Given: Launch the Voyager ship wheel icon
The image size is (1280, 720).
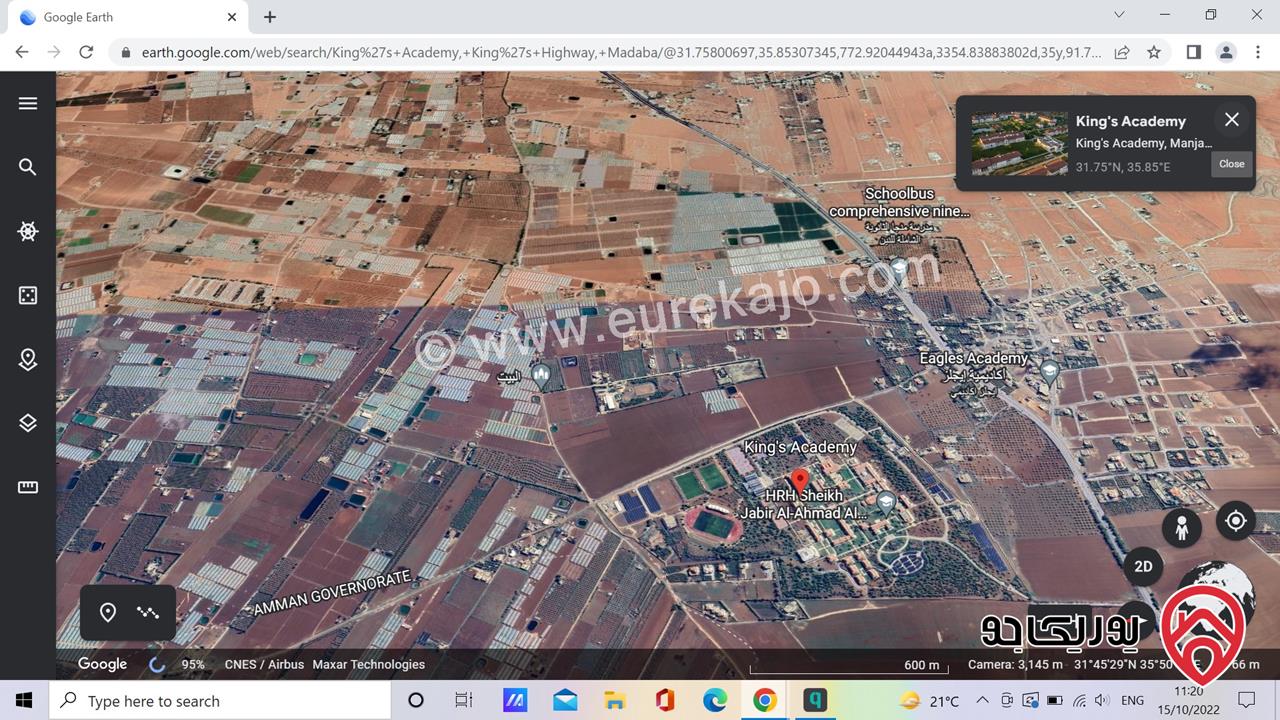Looking at the screenshot, I should pos(28,231).
